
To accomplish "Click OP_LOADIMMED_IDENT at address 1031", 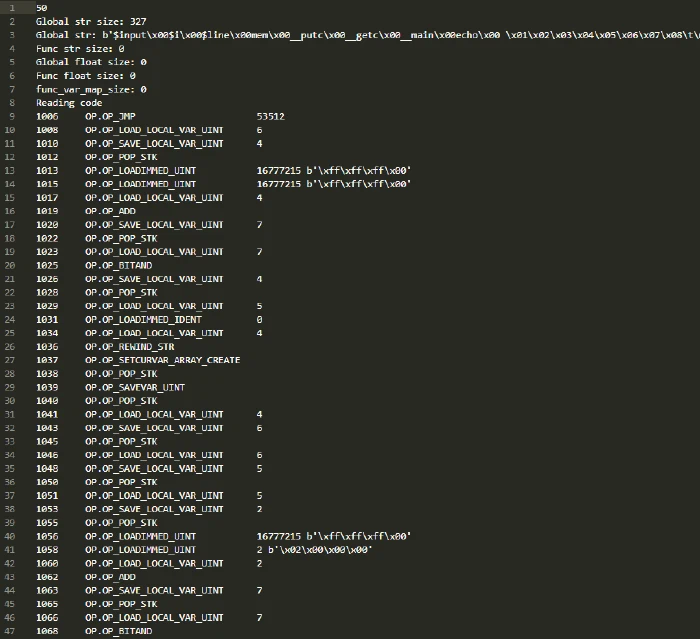I will (x=143, y=320).
